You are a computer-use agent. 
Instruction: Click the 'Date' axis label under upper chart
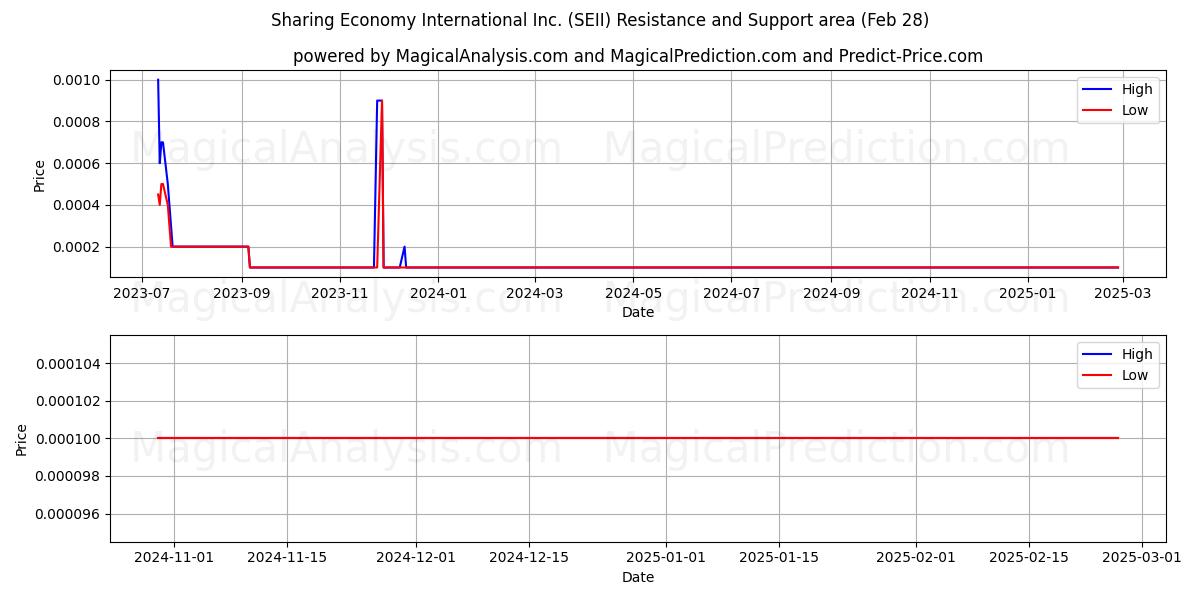pos(638,312)
